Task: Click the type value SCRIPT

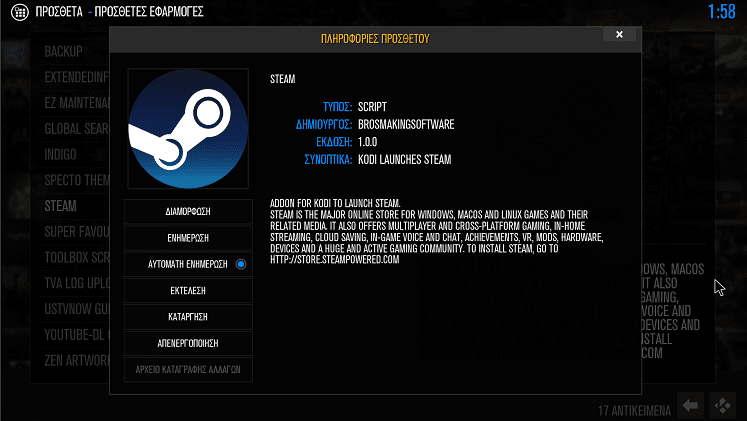Action: pos(372,107)
